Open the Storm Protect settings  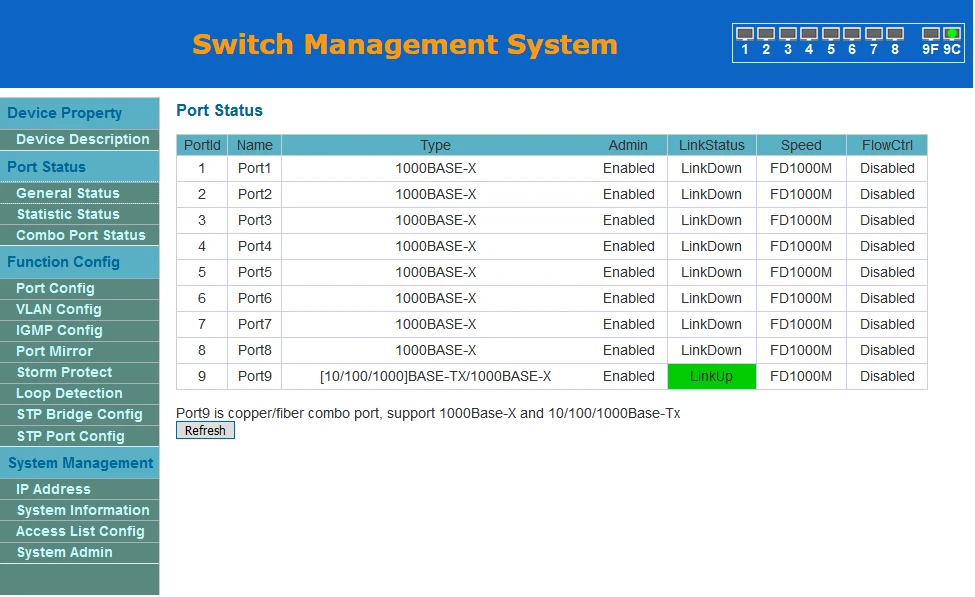point(64,372)
